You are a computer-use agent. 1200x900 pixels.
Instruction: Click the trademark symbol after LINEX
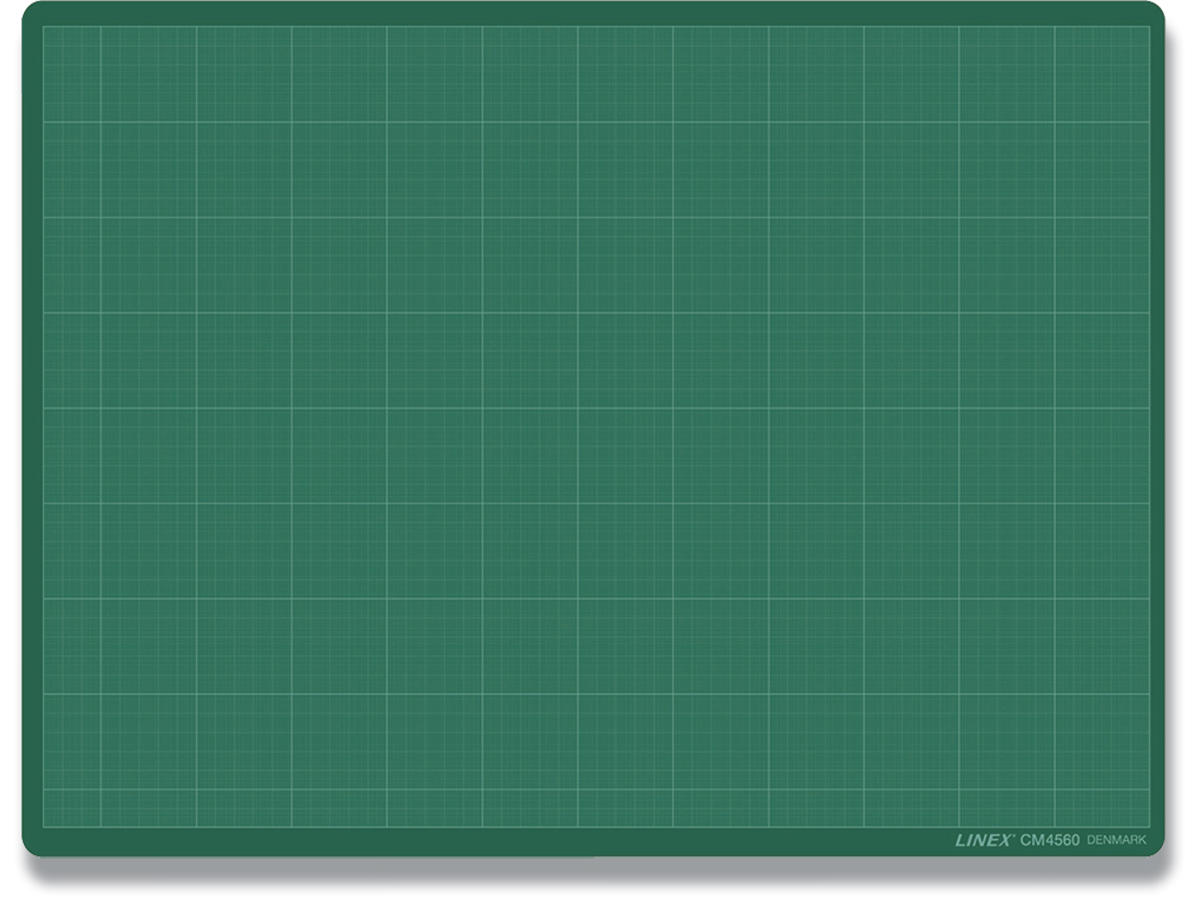(x=1015, y=837)
